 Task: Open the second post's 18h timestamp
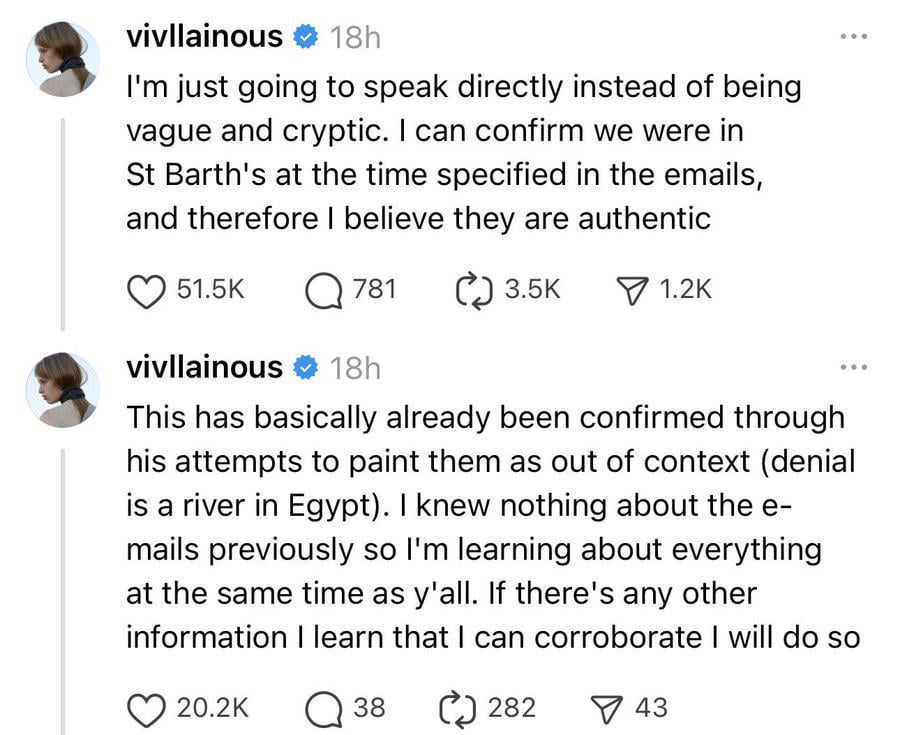tap(355, 368)
